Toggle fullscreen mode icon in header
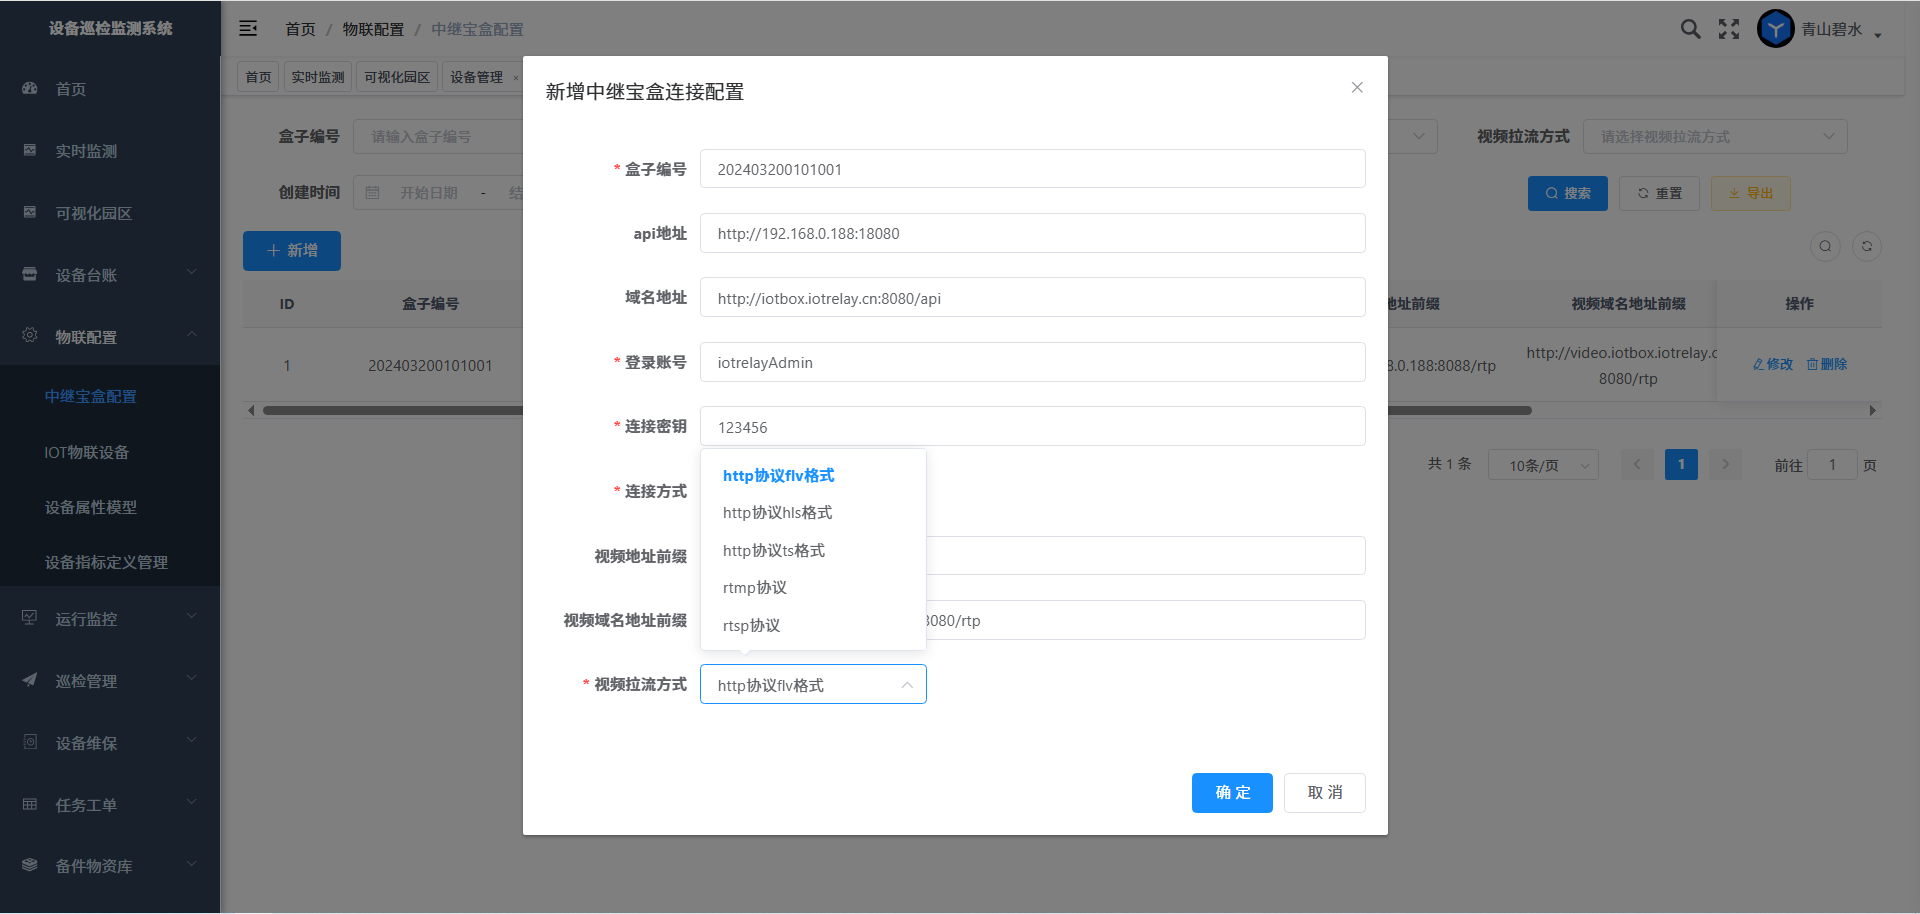Screen dimensions: 1920x914 (x=1729, y=29)
